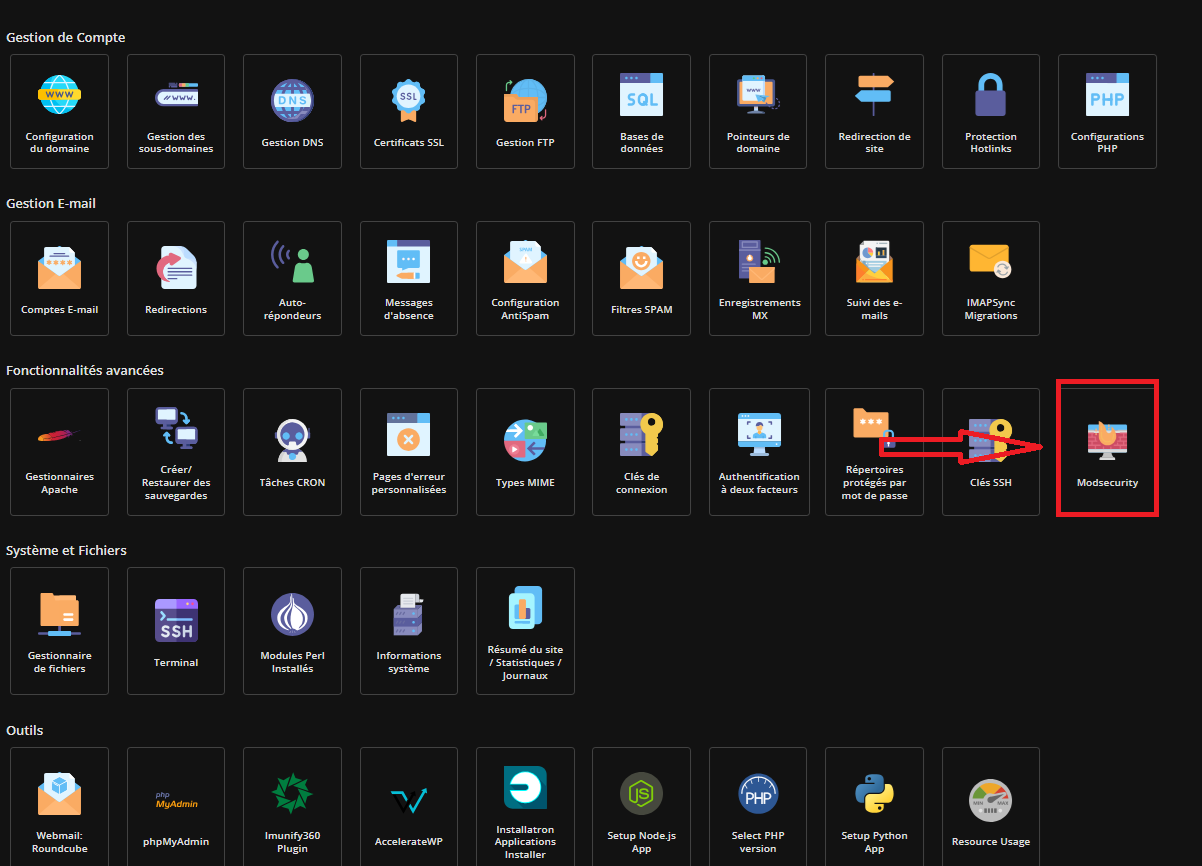Open Enregistrements MX
The image size is (1202, 866).
[x=758, y=278]
